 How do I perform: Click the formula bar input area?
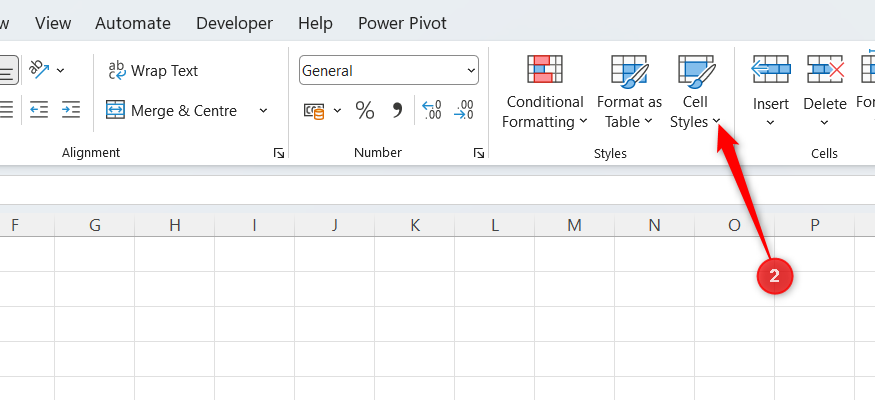pyautogui.click(x=438, y=190)
